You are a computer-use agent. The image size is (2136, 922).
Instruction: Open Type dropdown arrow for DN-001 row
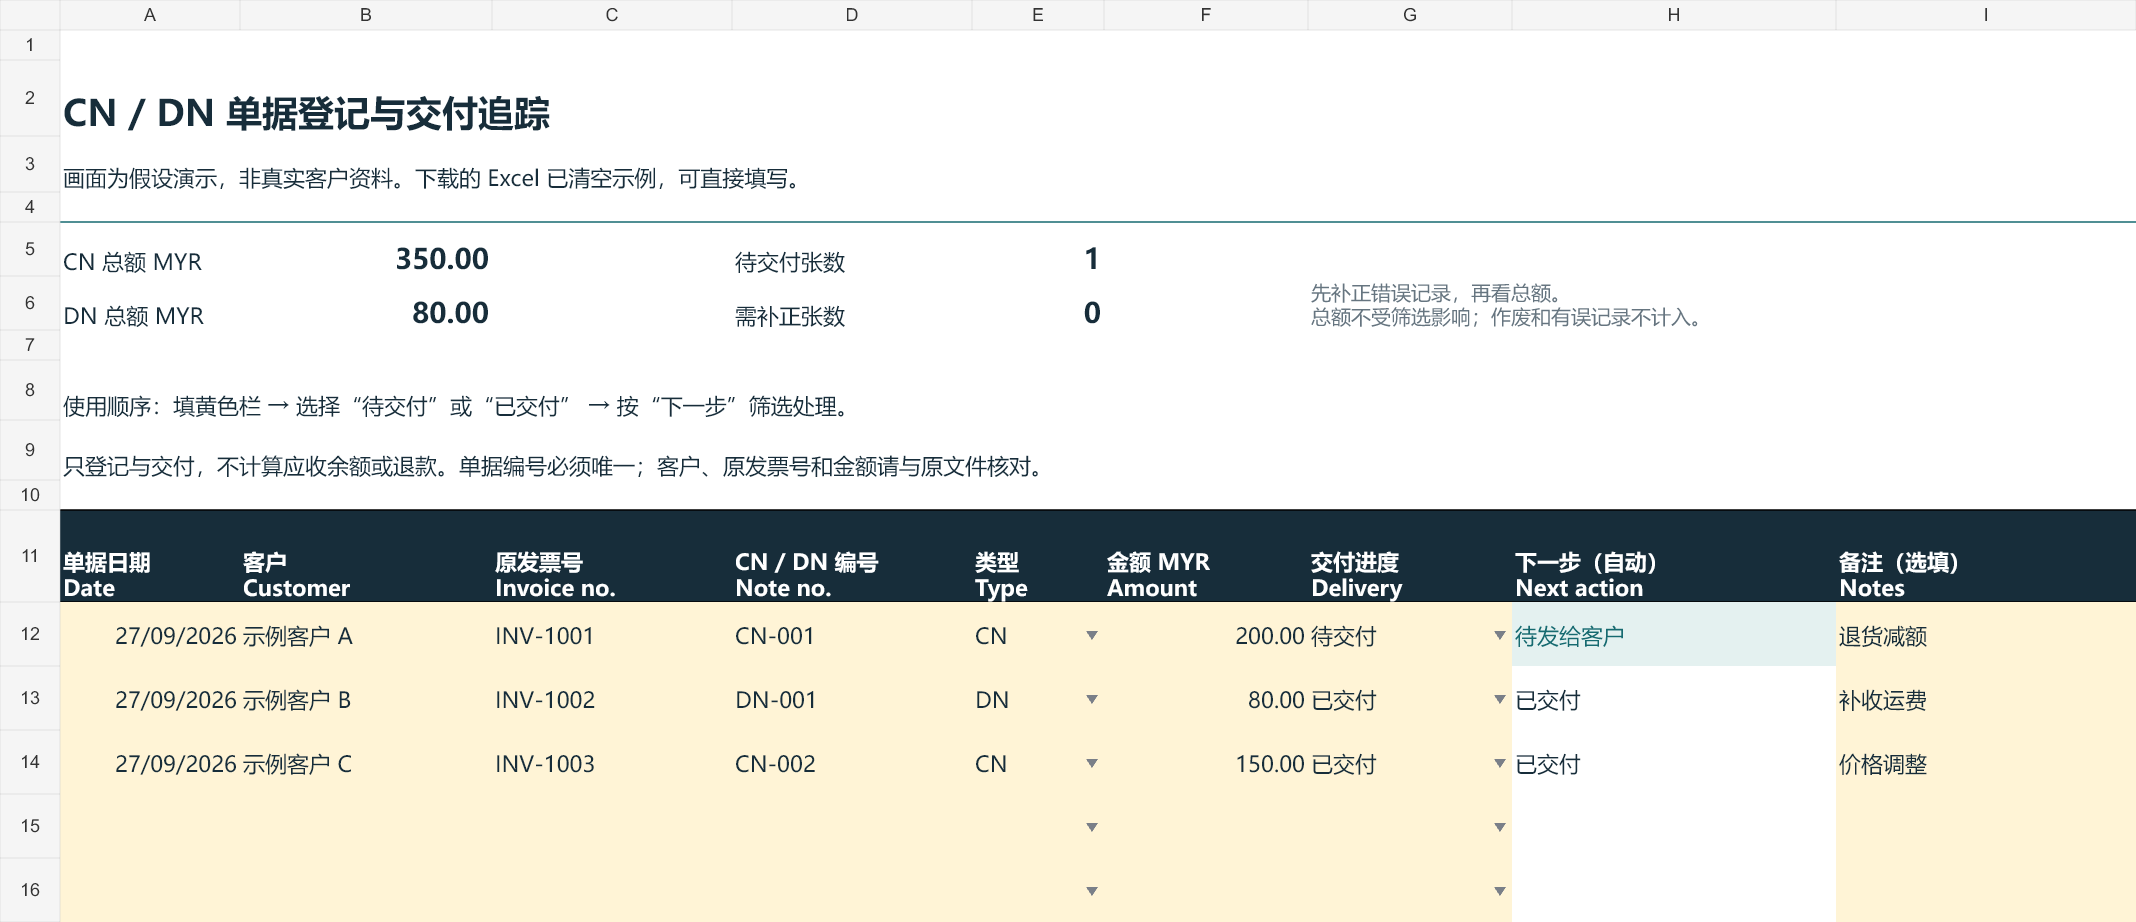1092,699
